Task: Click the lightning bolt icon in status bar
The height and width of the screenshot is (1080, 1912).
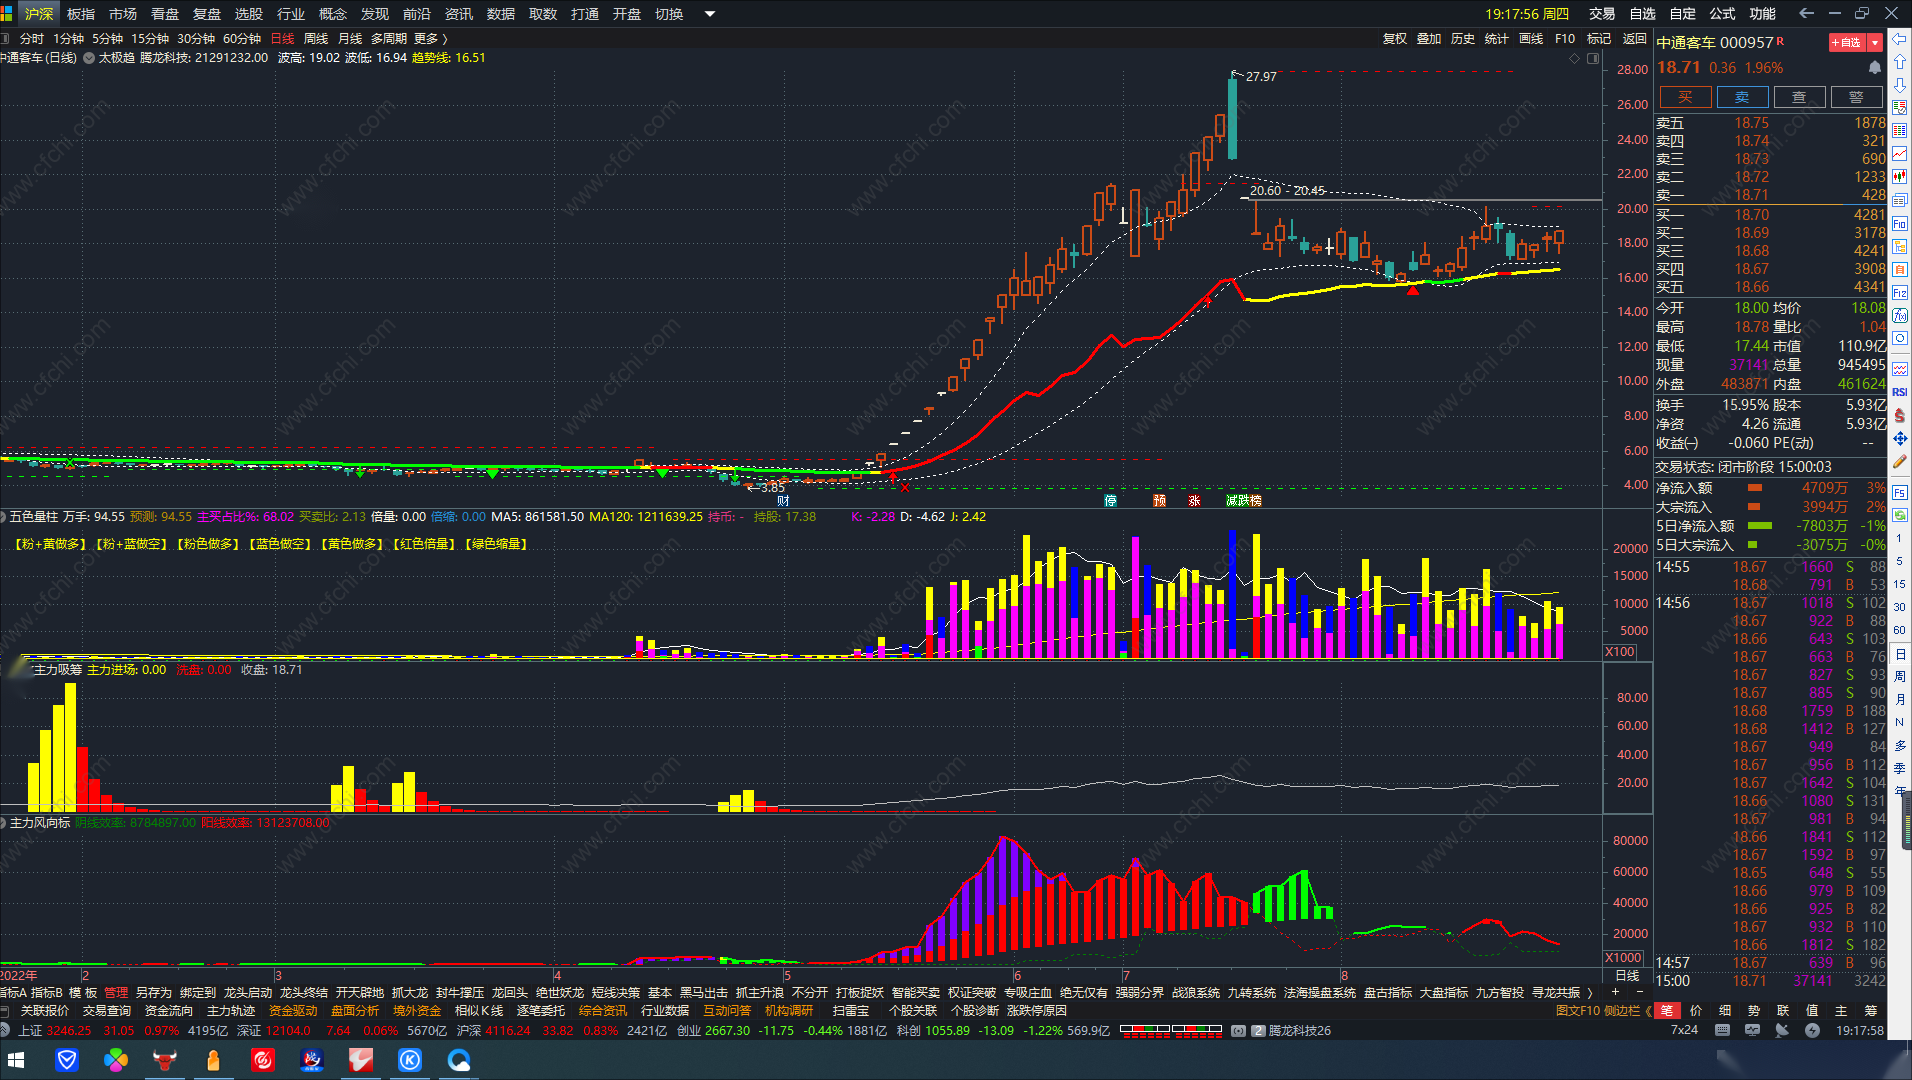Action: pos(1812,1030)
